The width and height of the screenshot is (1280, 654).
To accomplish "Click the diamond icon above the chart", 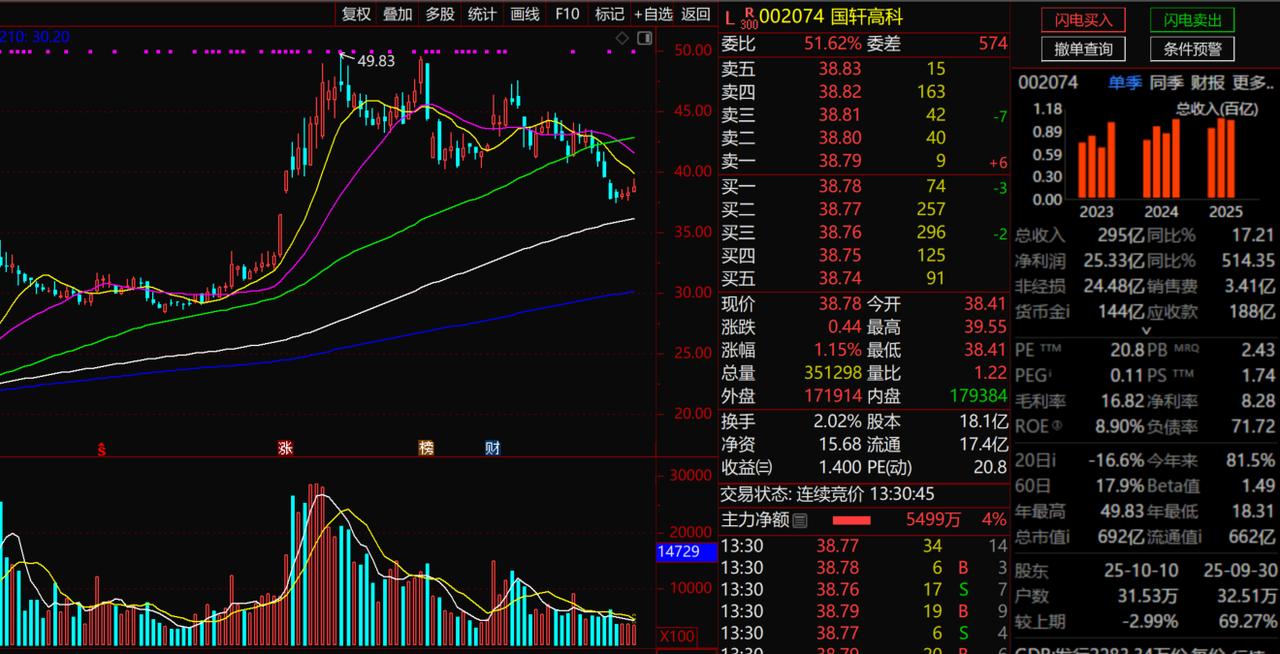I will pyautogui.click(x=622, y=38).
